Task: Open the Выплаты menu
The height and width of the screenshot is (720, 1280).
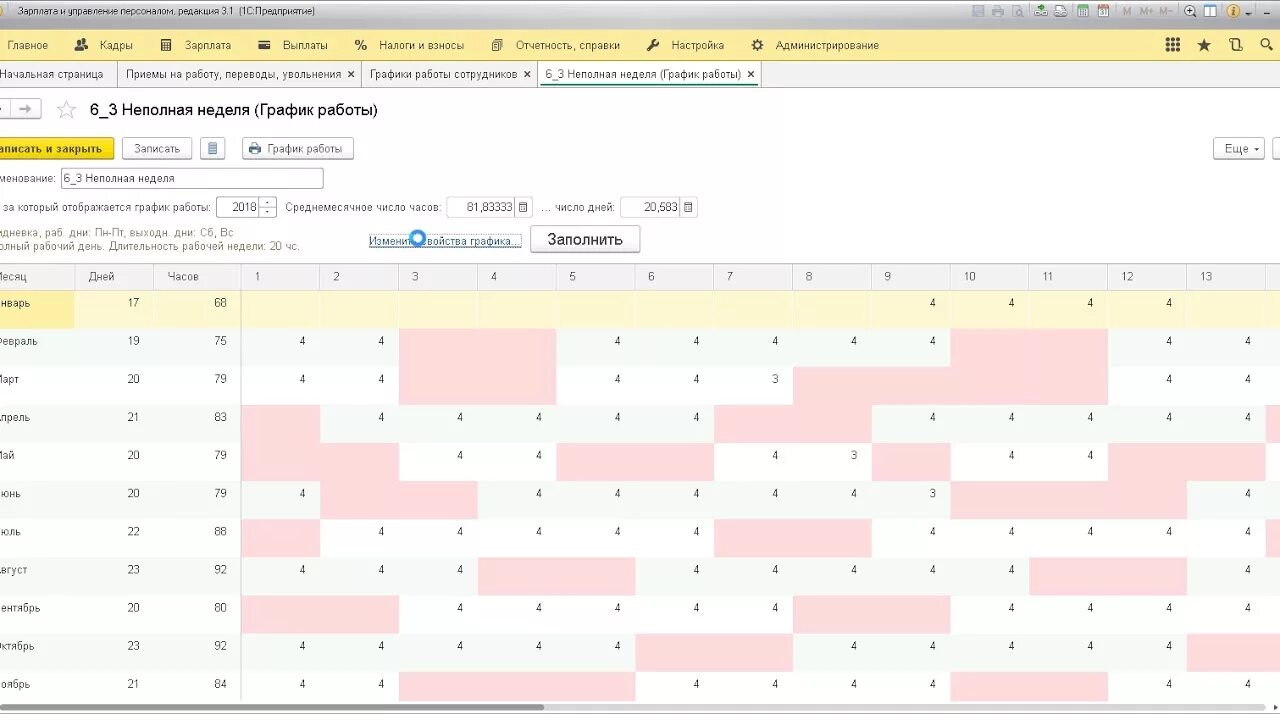Action: coord(292,45)
